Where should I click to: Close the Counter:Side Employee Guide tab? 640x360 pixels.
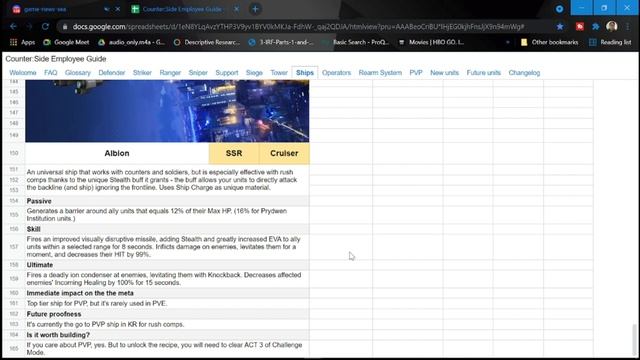[x=236, y=9]
